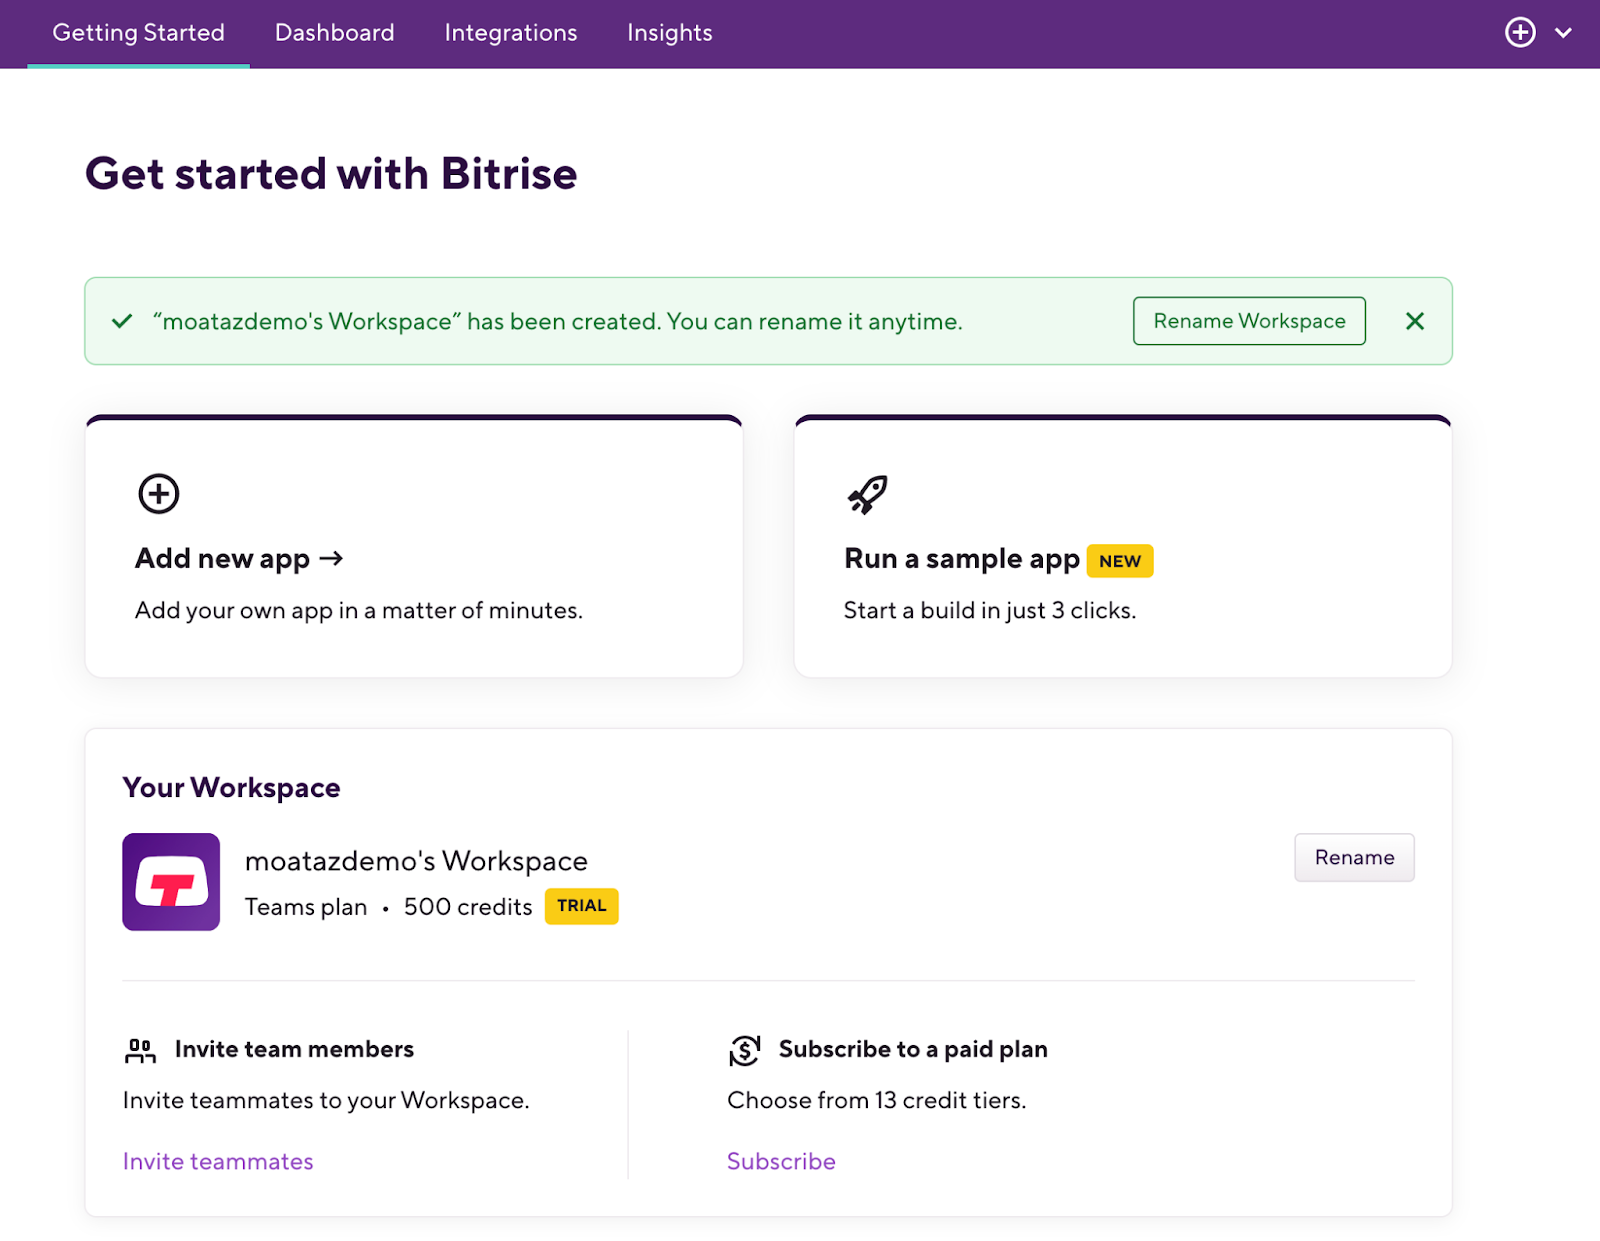Image resolution: width=1600 pixels, height=1241 pixels.
Task: Click the Invite team members icon
Action: pyautogui.click(x=140, y=1050)
